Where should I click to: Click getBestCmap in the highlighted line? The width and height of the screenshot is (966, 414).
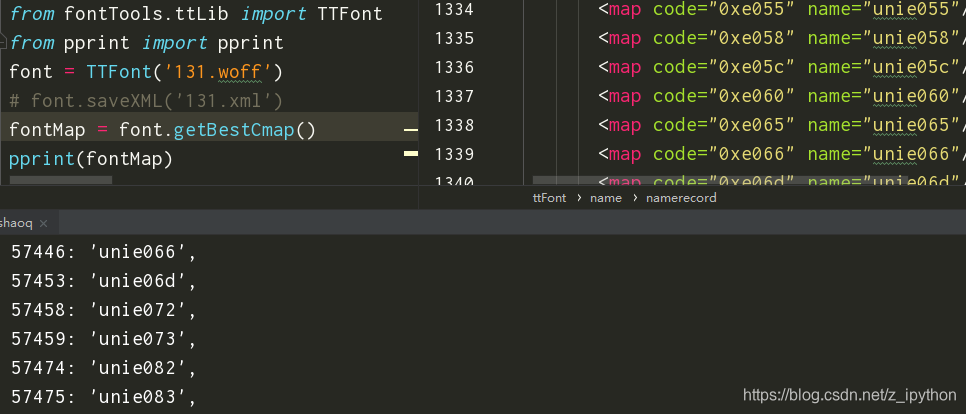tap(233, 130)
